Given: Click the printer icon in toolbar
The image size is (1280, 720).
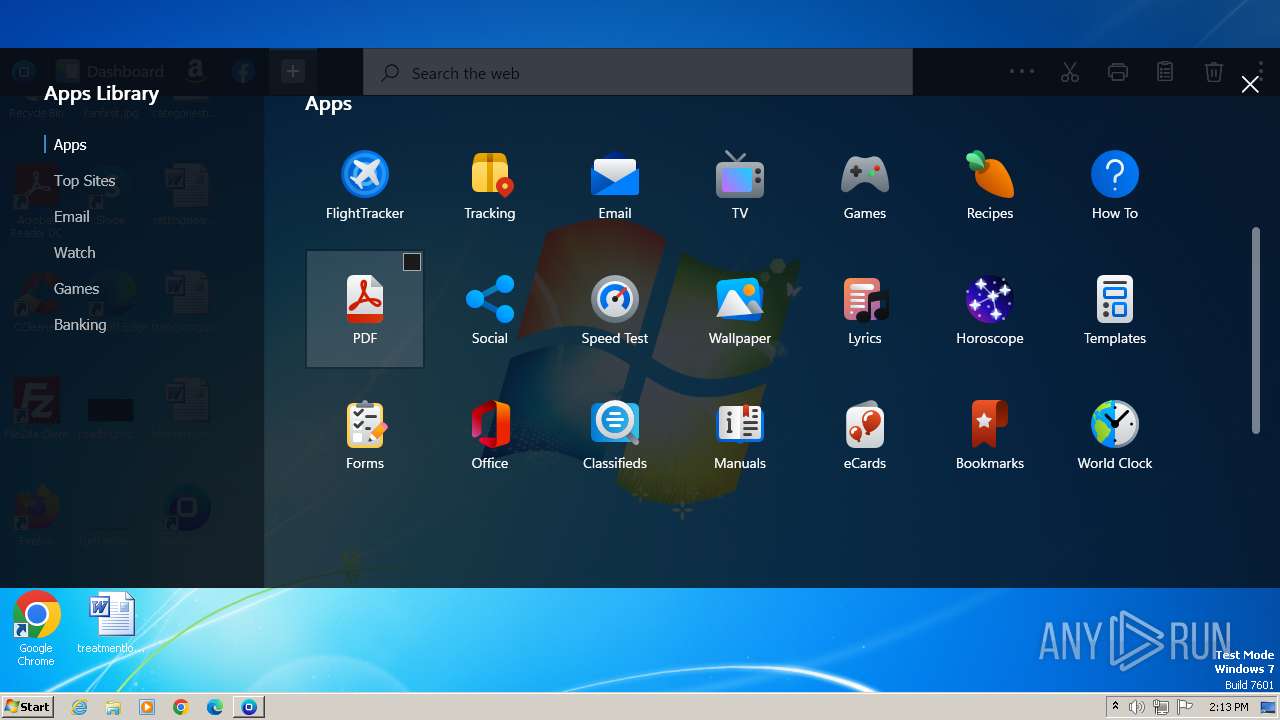Looking at the screenshot, I should [1118, 72].
